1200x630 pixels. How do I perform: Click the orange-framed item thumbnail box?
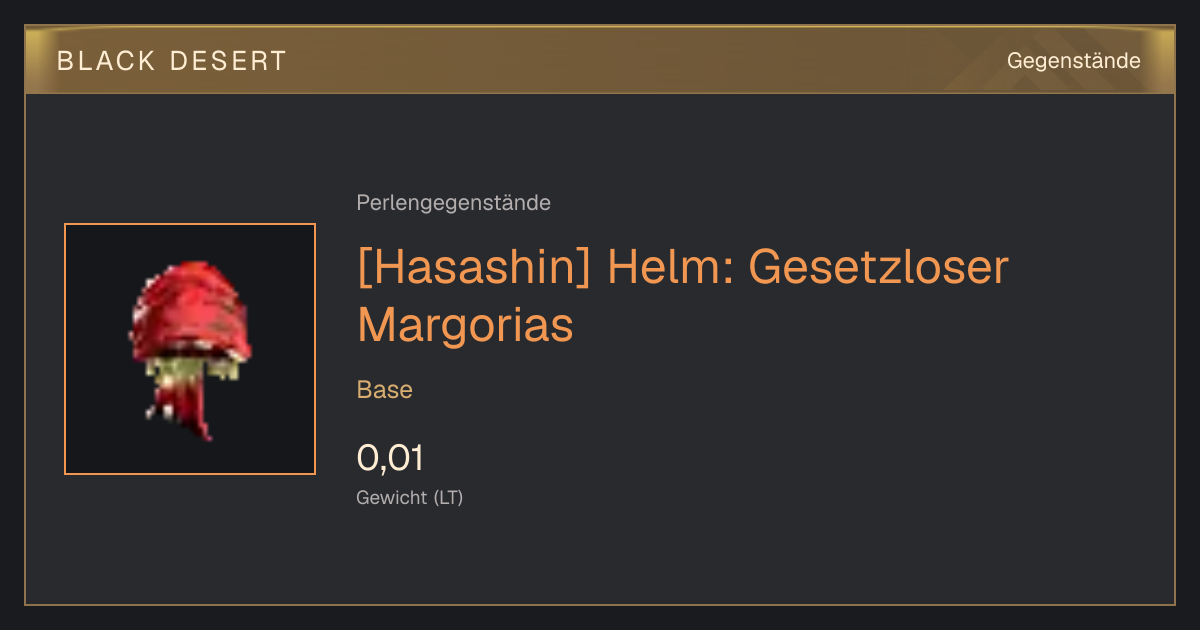coord(190,349)
